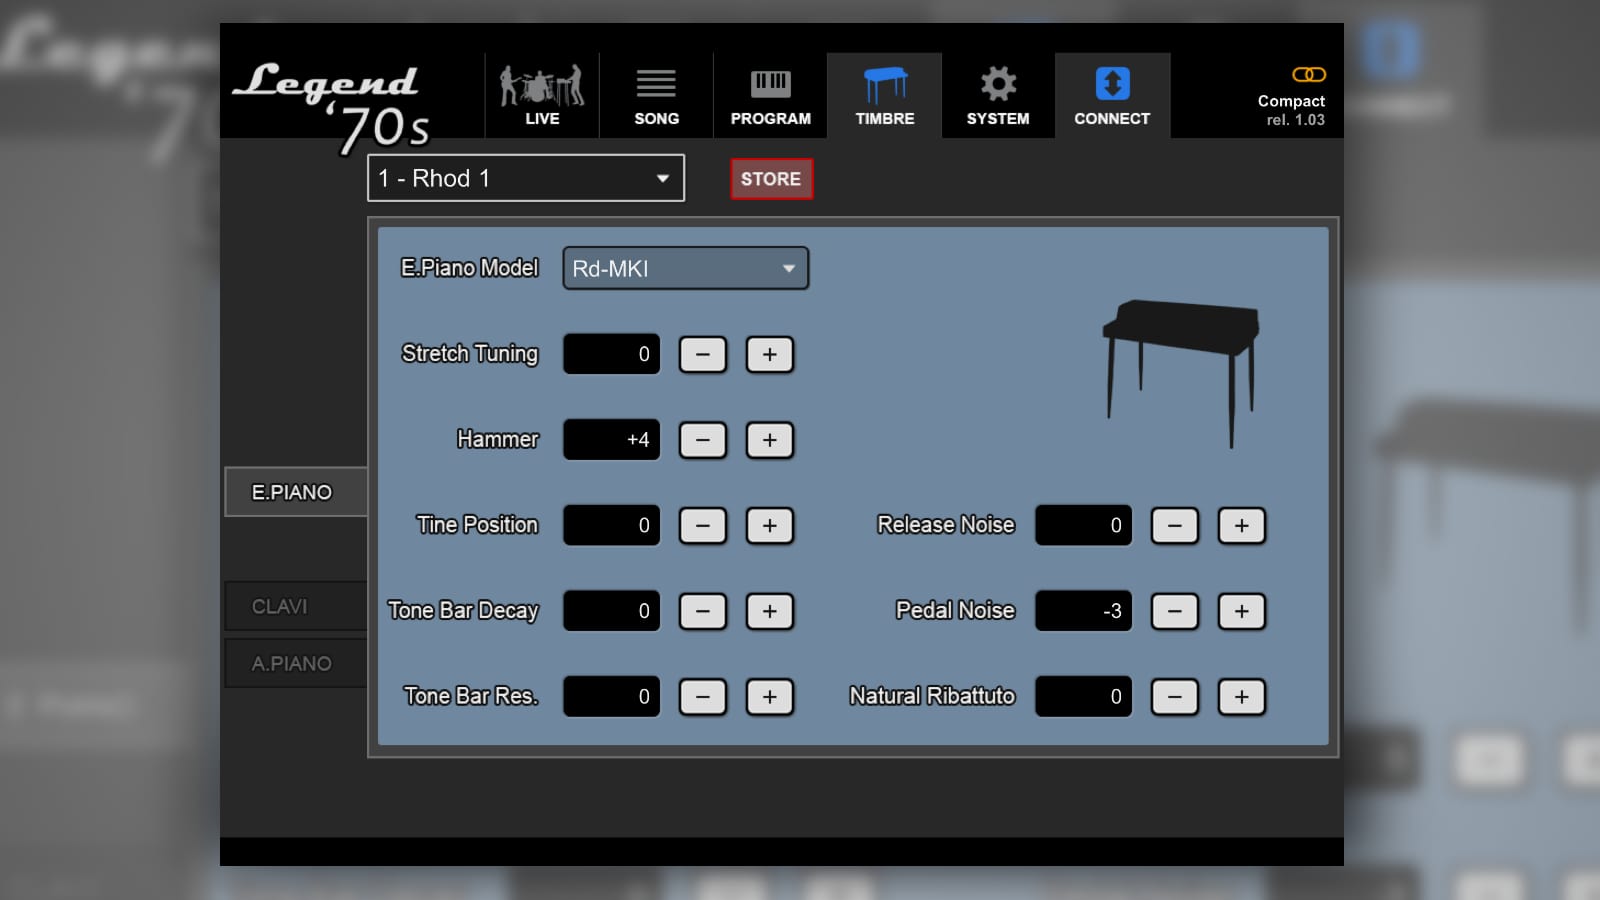Increase Hammer with the plus button
This screenshot has width=1600, height=900.
(x=768, y=440)
